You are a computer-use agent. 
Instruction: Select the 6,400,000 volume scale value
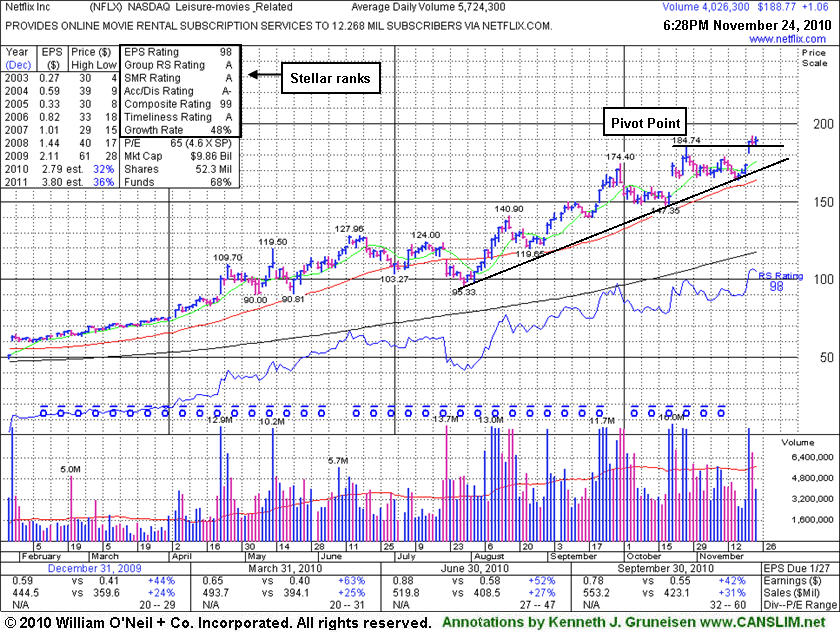coord(812,457)
